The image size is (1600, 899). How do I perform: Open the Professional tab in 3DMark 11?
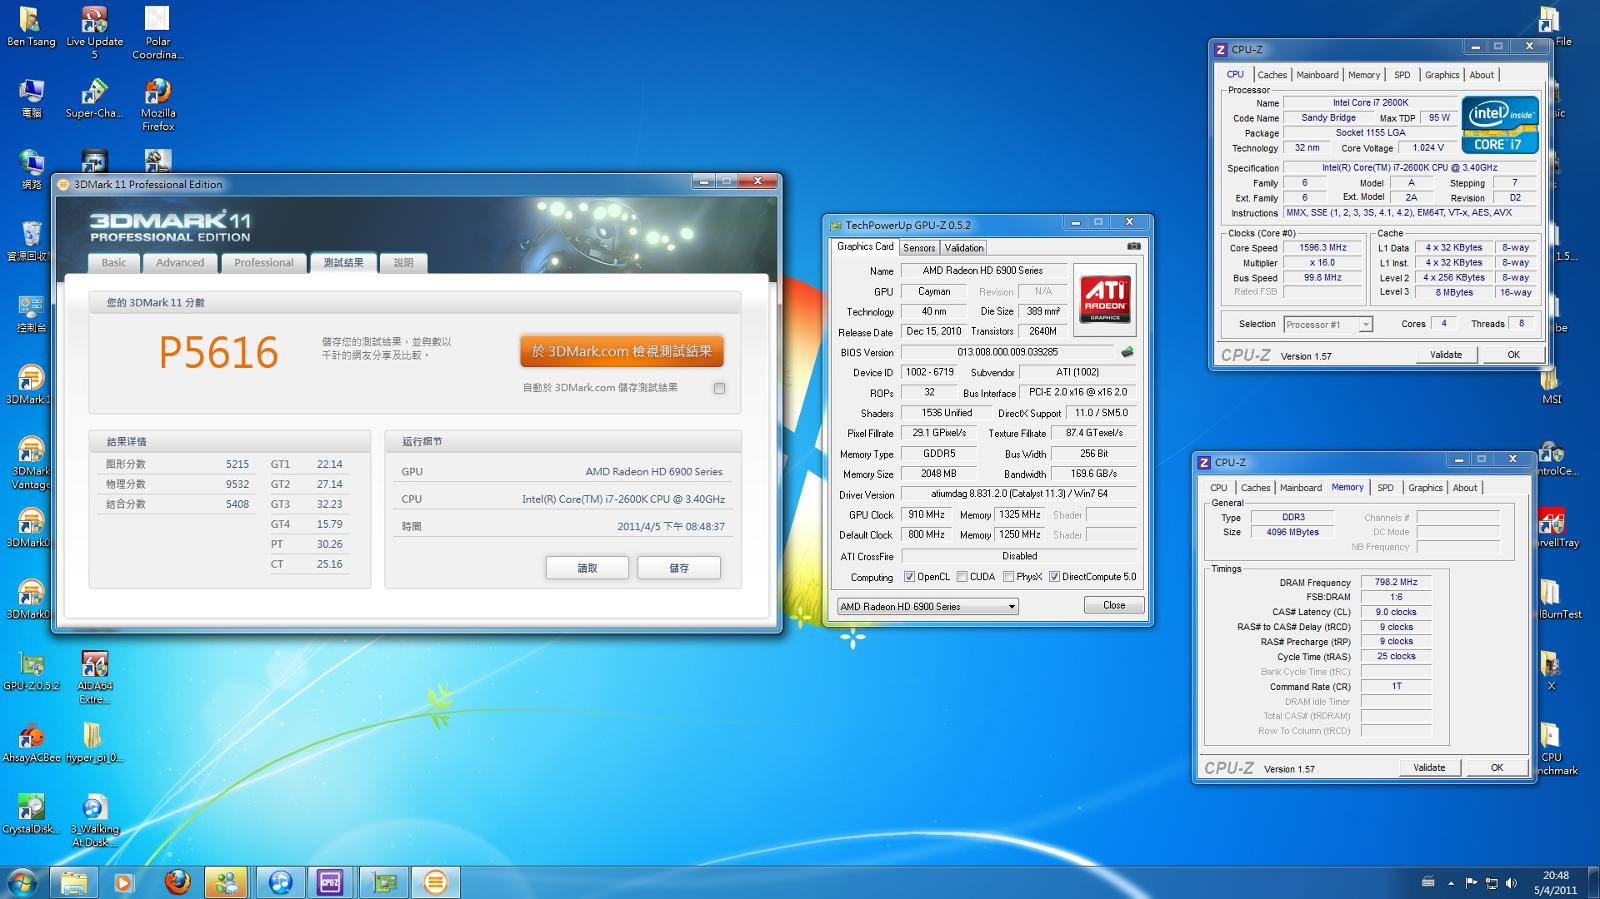[264, 263]
